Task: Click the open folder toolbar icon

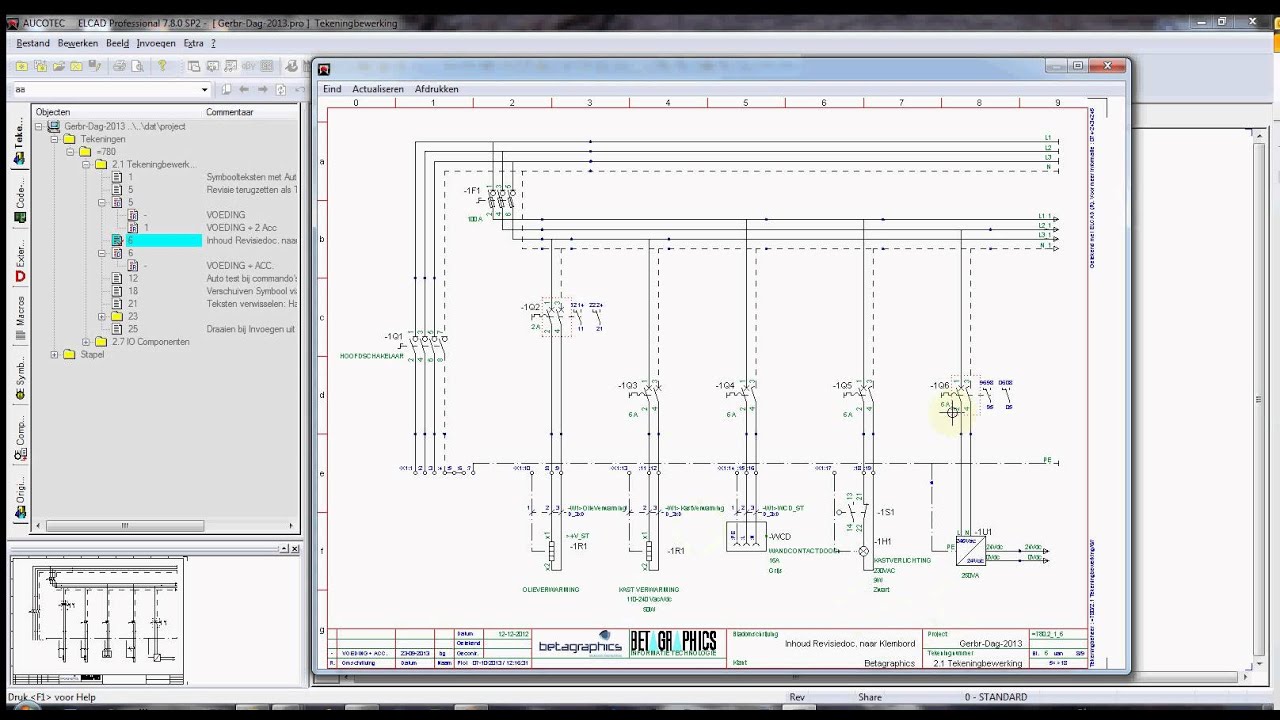Action: tap(59, 66)
